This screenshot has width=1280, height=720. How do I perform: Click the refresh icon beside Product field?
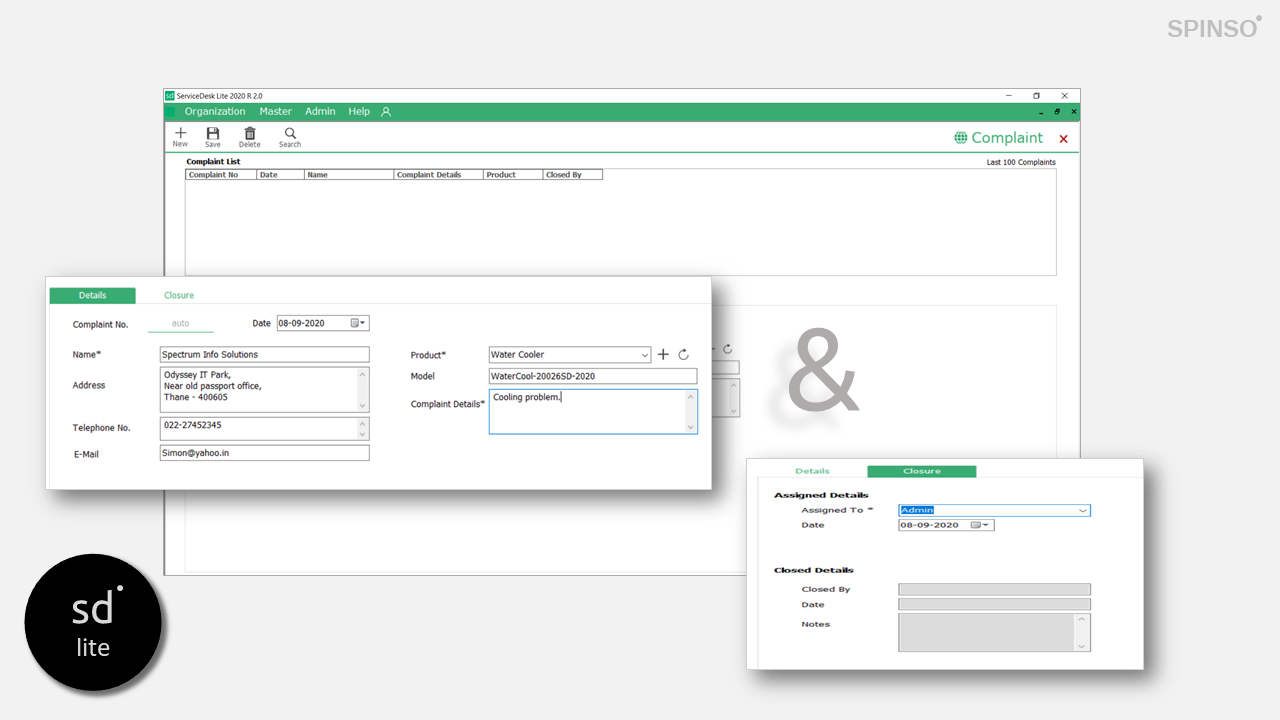(684, 355)
